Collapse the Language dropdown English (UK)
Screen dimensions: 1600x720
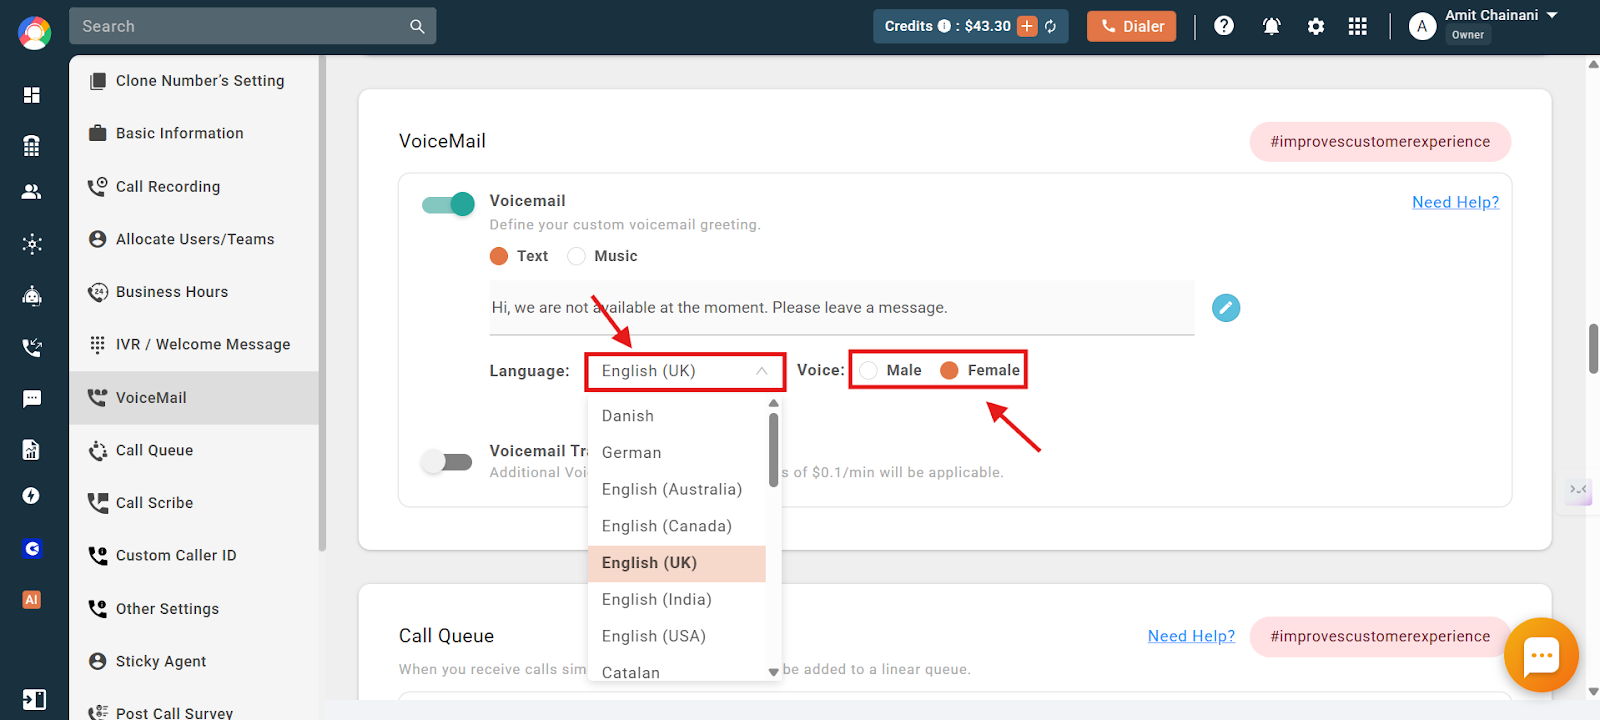(x=685, y=371)
